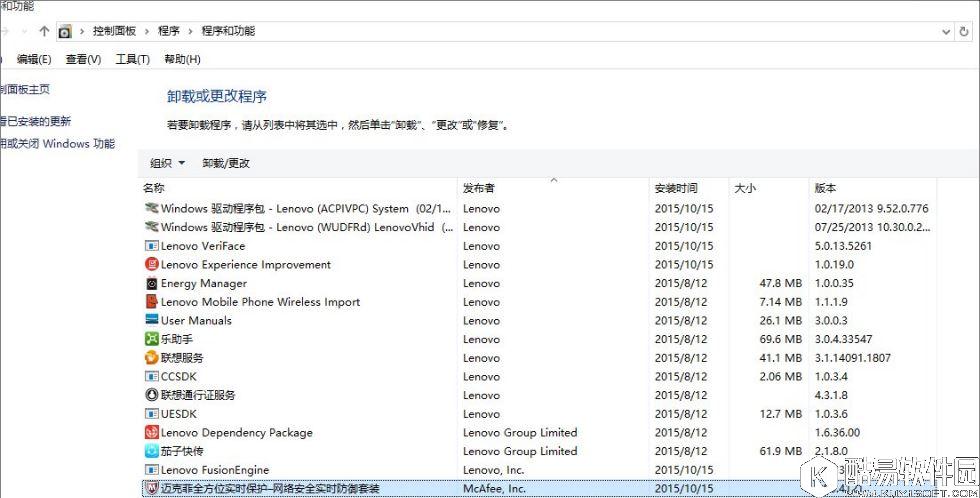This screenshot has width=980, height=498.
Task: Click version 3.1.14091.1807 cell
Action: point(852,358)
